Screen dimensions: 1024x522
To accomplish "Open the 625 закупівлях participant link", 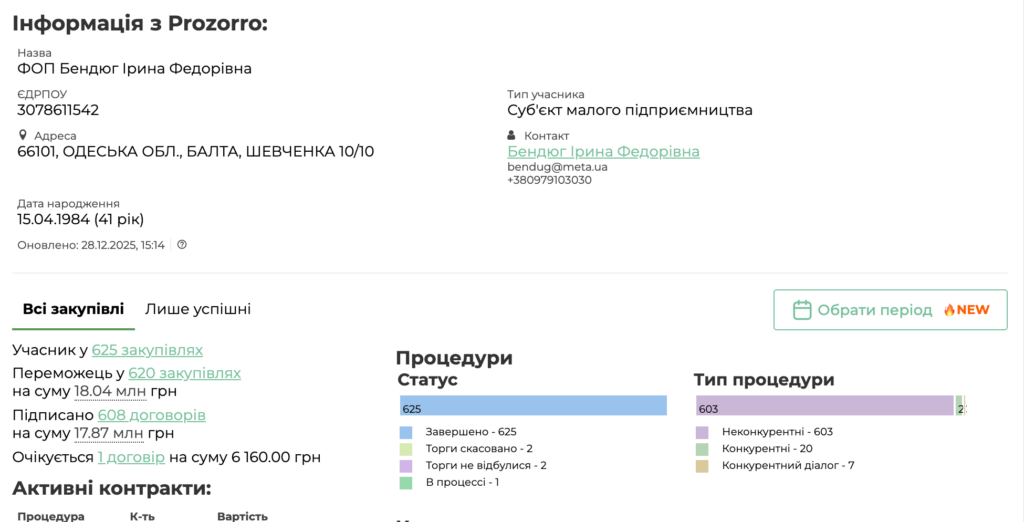I will tap(147, 350).
